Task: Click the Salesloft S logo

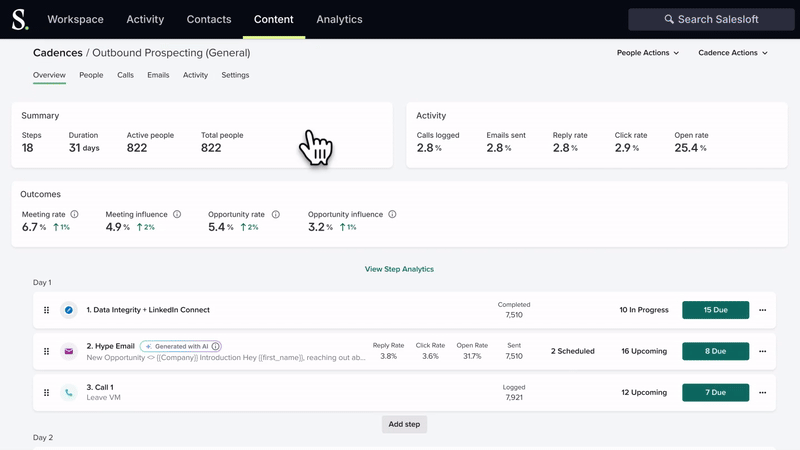Action: pos(20,19)
